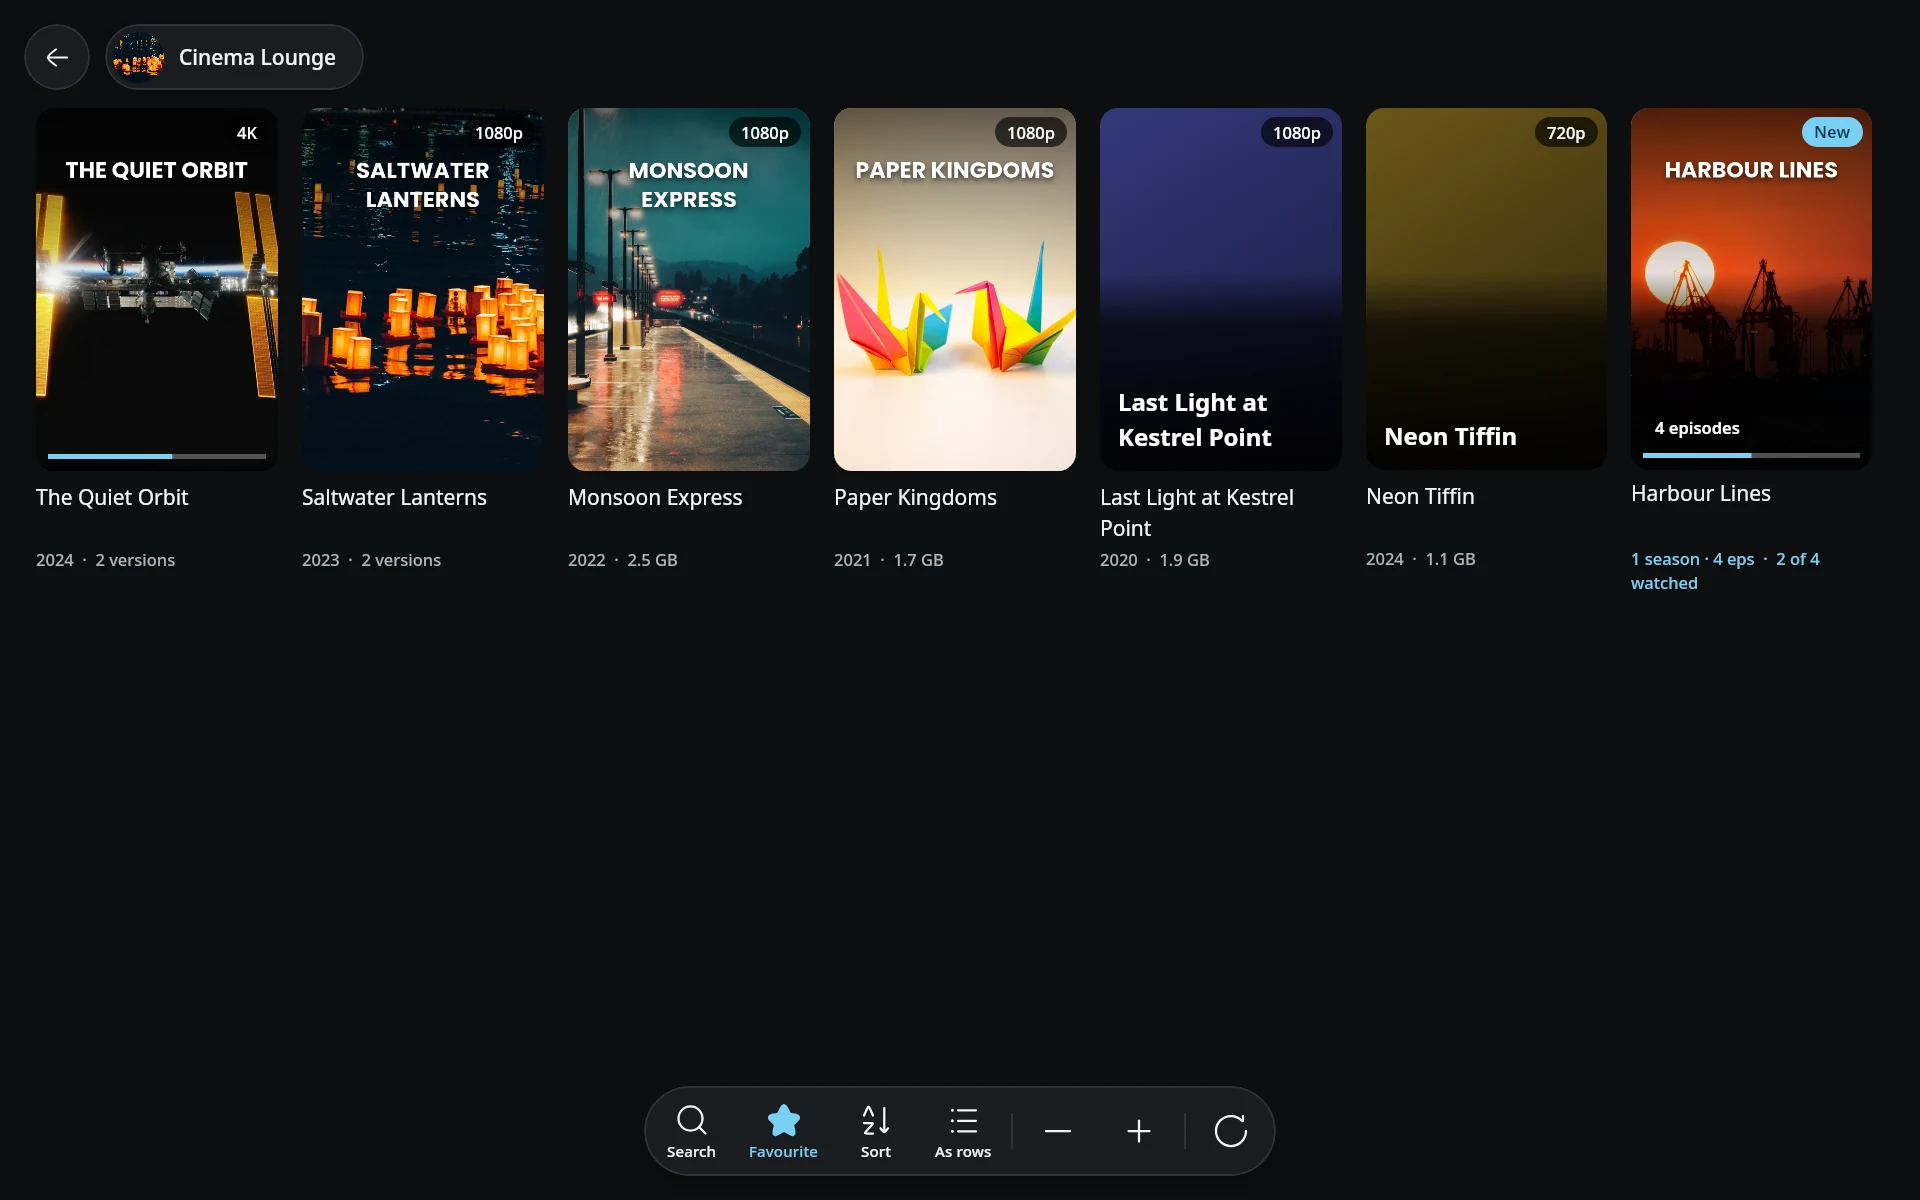Open the Search tool
This screenshot has width=1920, height=1200.
[691, 1131]
